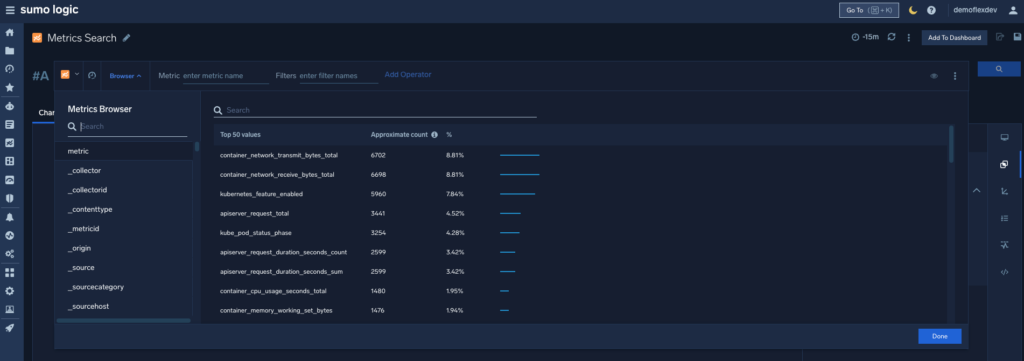The image size is (1024, 361).
Task: Click the Go To quick navigation button
Action: [869, 10]
